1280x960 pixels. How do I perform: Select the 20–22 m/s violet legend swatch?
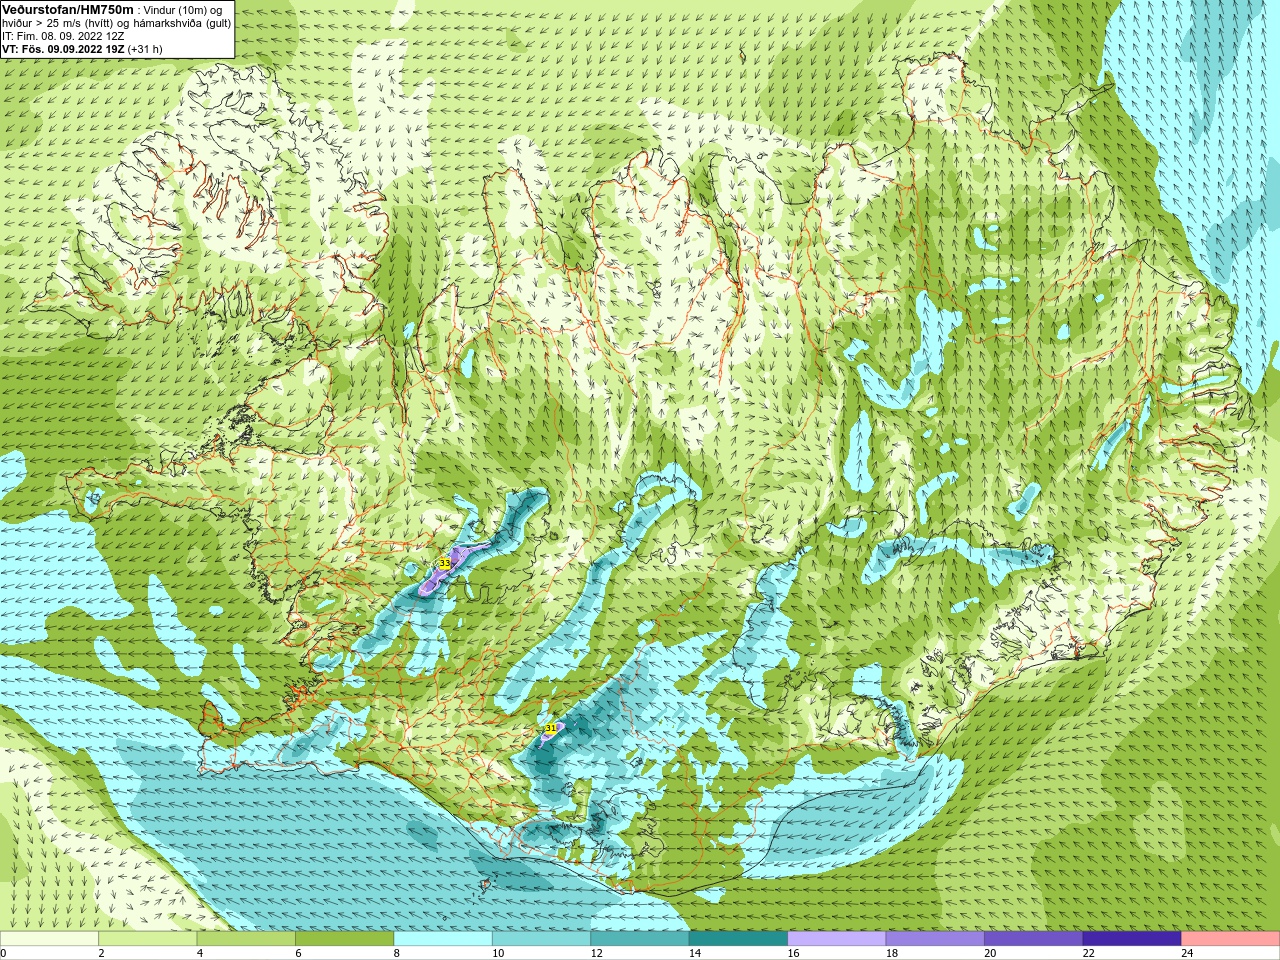[1034, 939]
